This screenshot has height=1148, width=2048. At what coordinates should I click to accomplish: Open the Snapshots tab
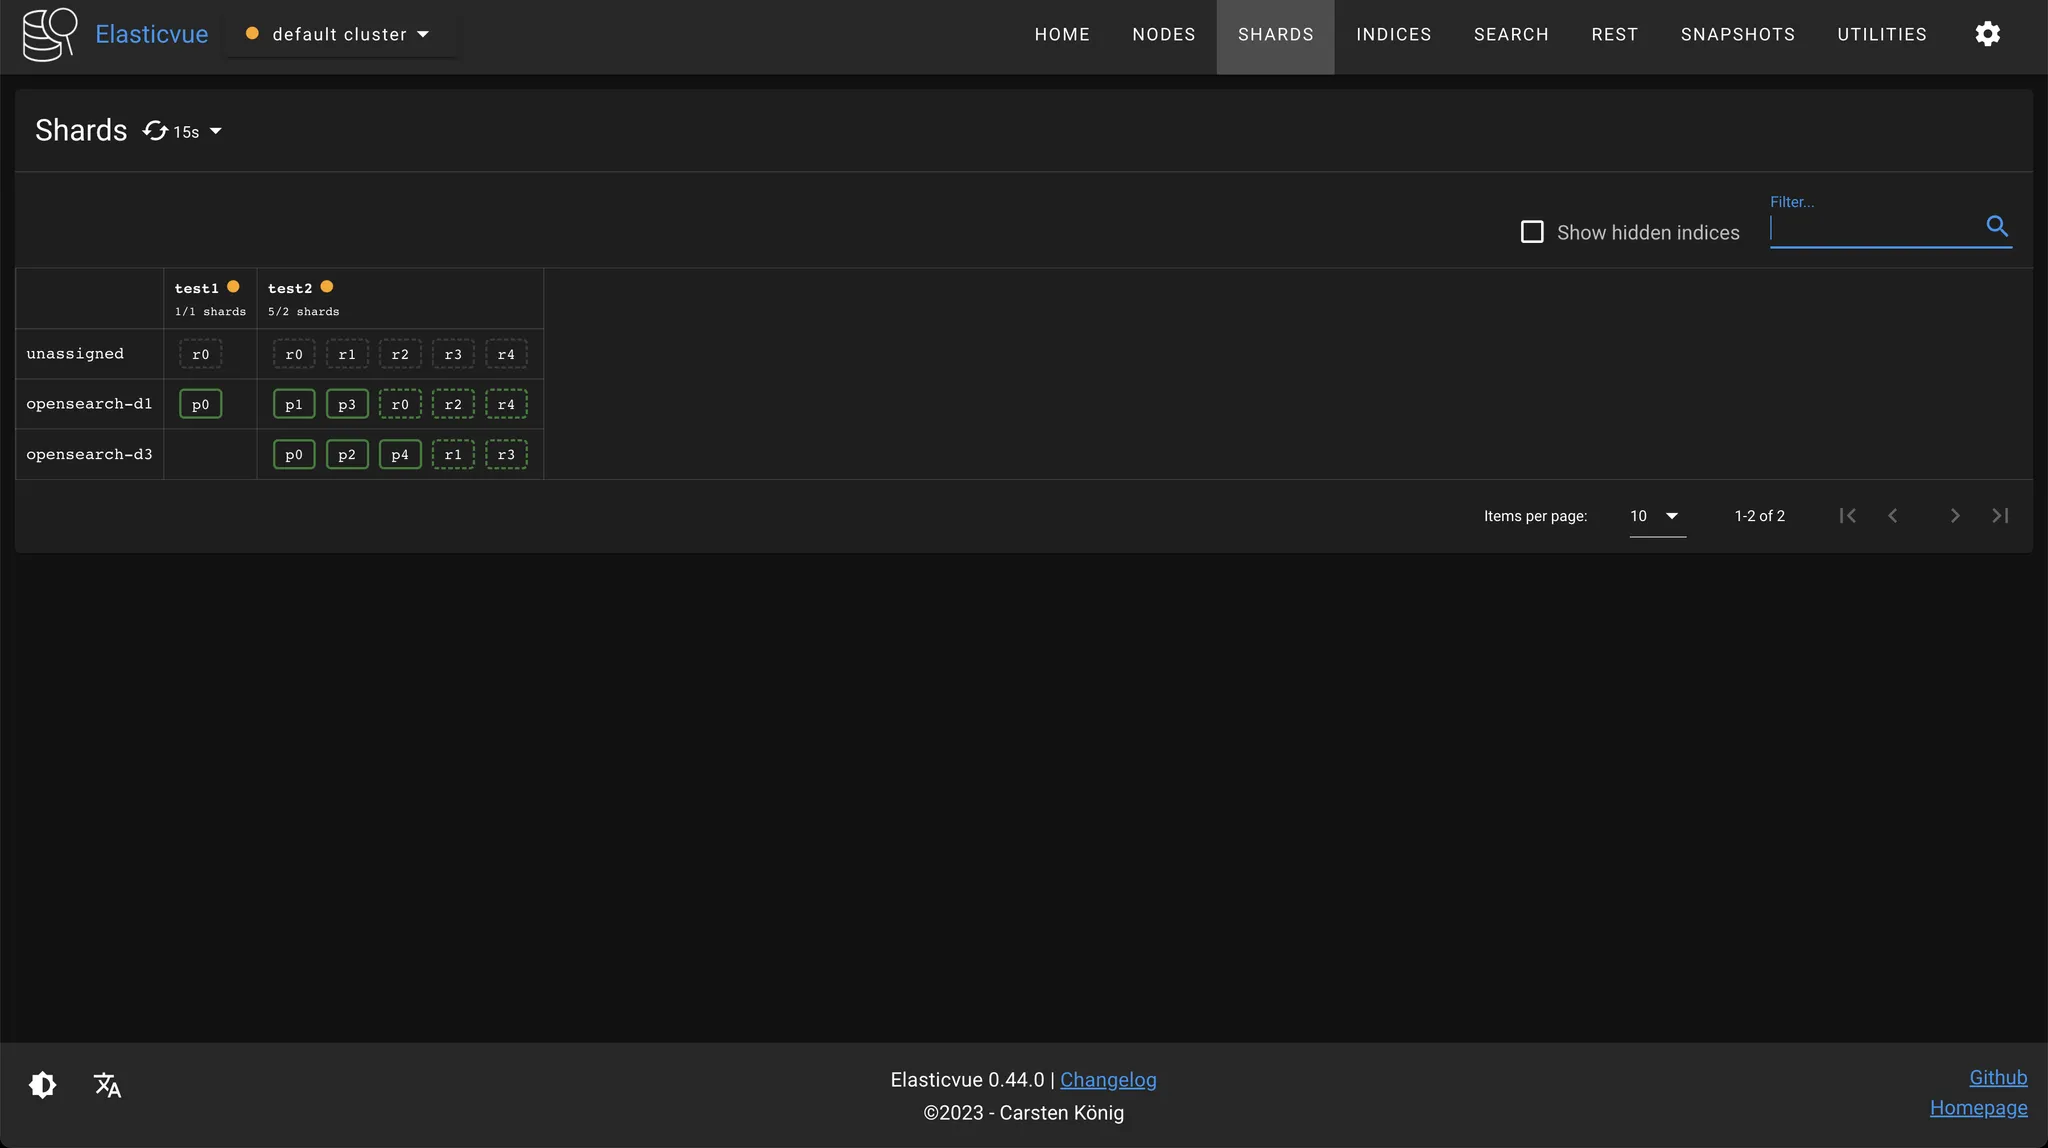pos(1737,34)
